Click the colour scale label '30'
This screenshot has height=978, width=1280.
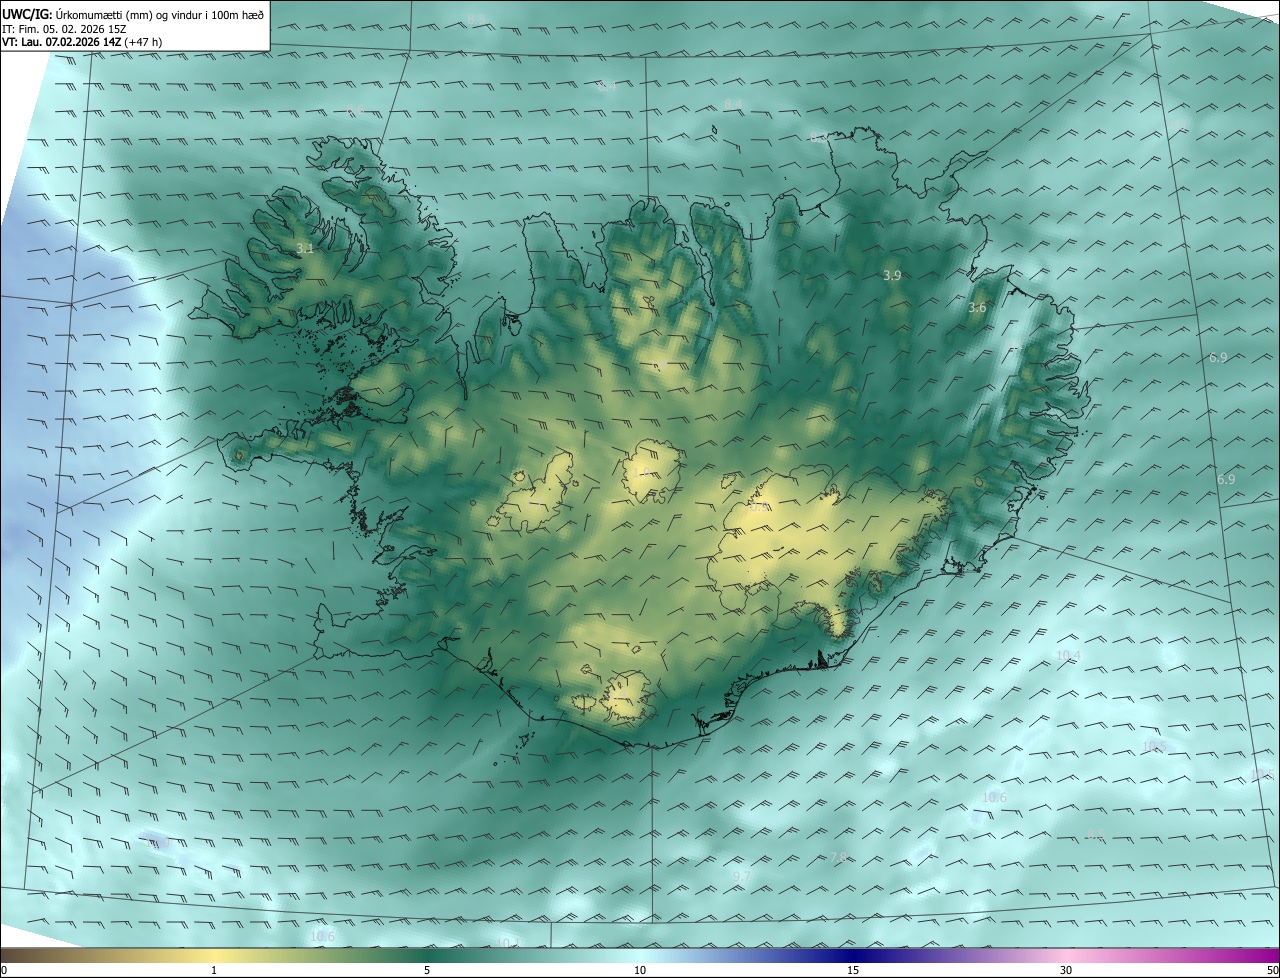coord(1066,970)
